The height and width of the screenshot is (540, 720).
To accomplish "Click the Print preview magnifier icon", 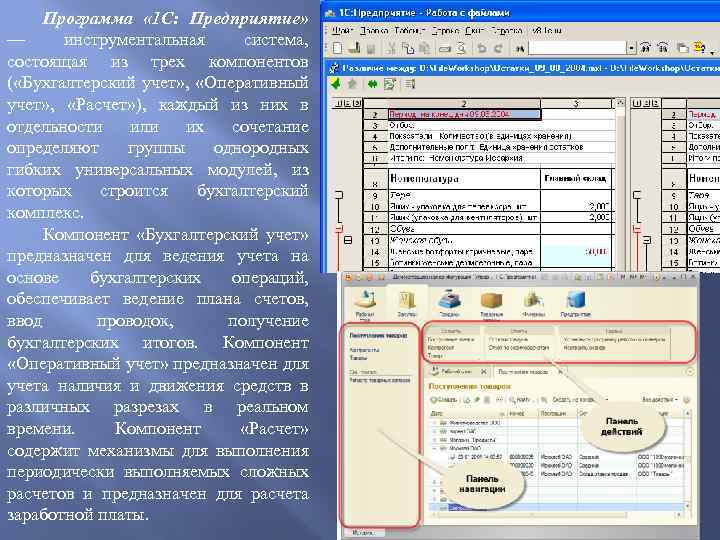I will pos(462,48).
